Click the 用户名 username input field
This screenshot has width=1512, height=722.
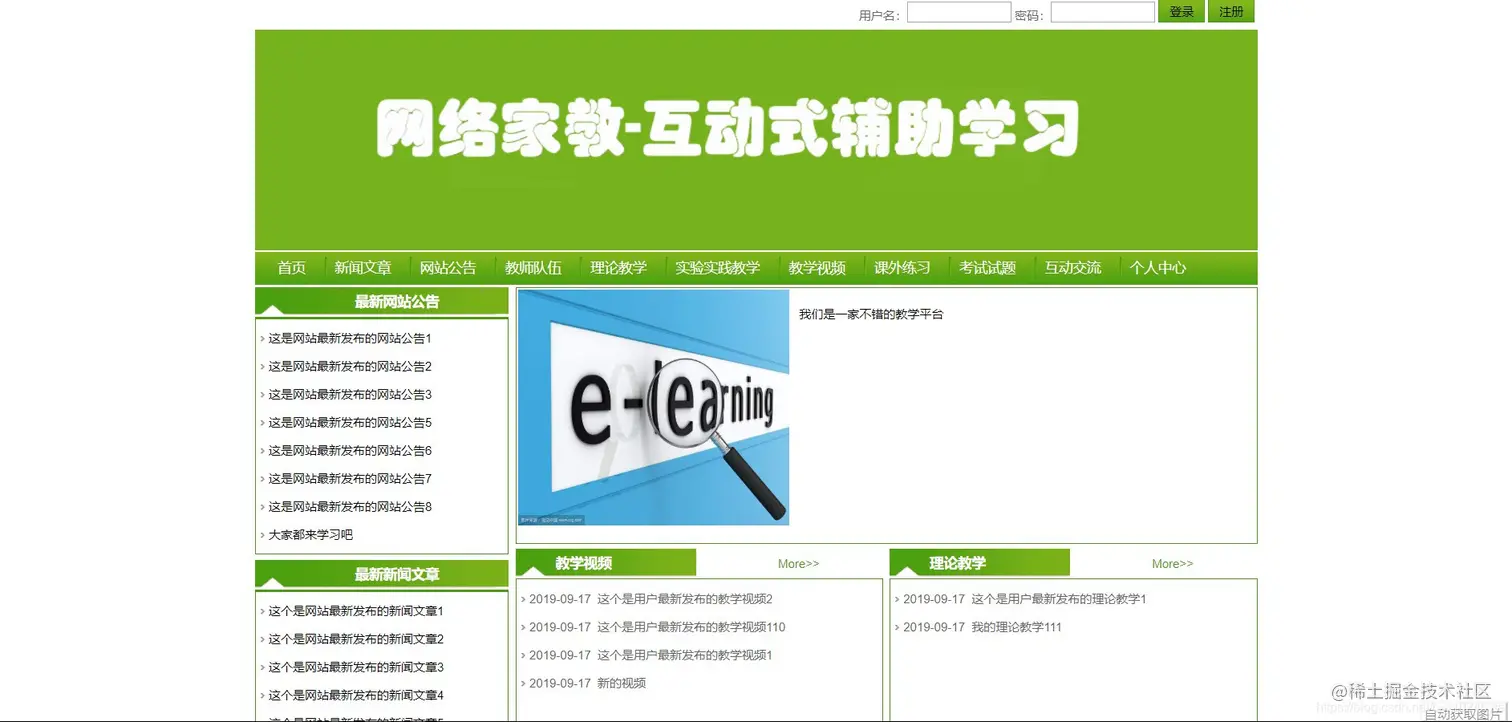point(958,12)
